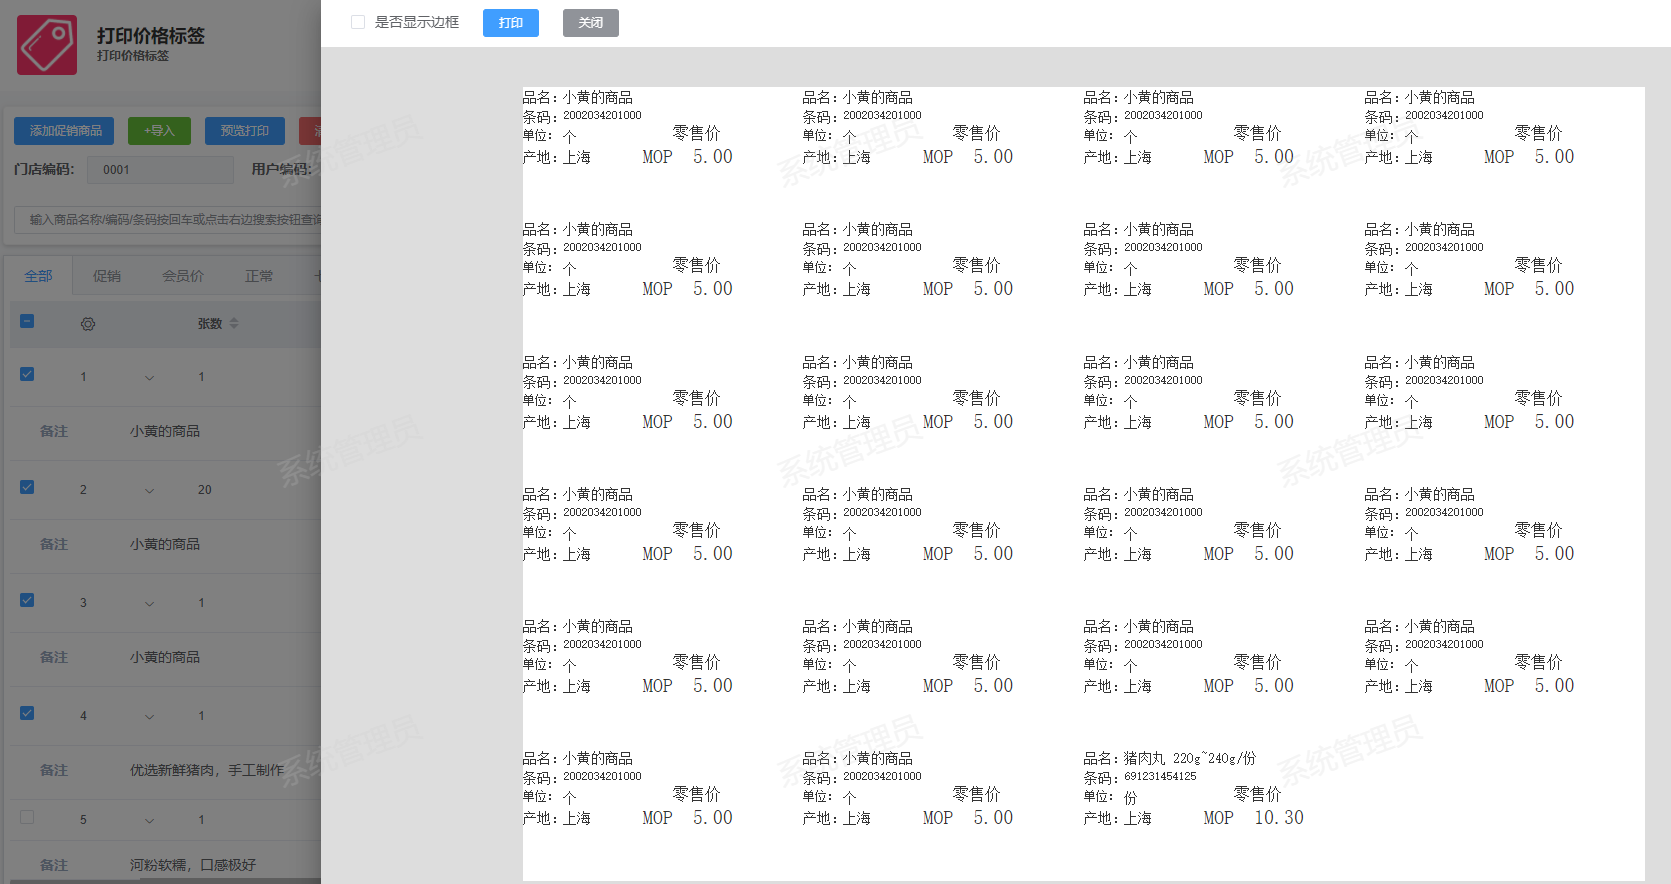The height and width of the screenshot is (884, 1671).
Task: Open the 正常 tab
Action: (259, 276)
